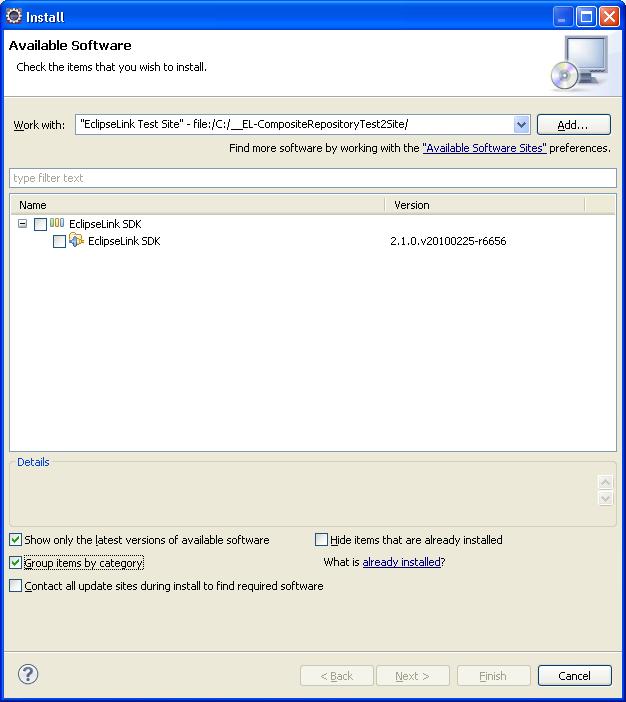The image size is (626, 702).
Task: Sort by the Version column header
Action: tap(485, 205)
